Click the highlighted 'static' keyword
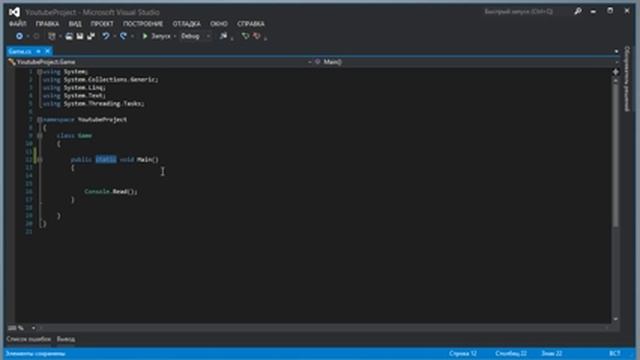This screenshot has width=640, height=360. point(106,160)
